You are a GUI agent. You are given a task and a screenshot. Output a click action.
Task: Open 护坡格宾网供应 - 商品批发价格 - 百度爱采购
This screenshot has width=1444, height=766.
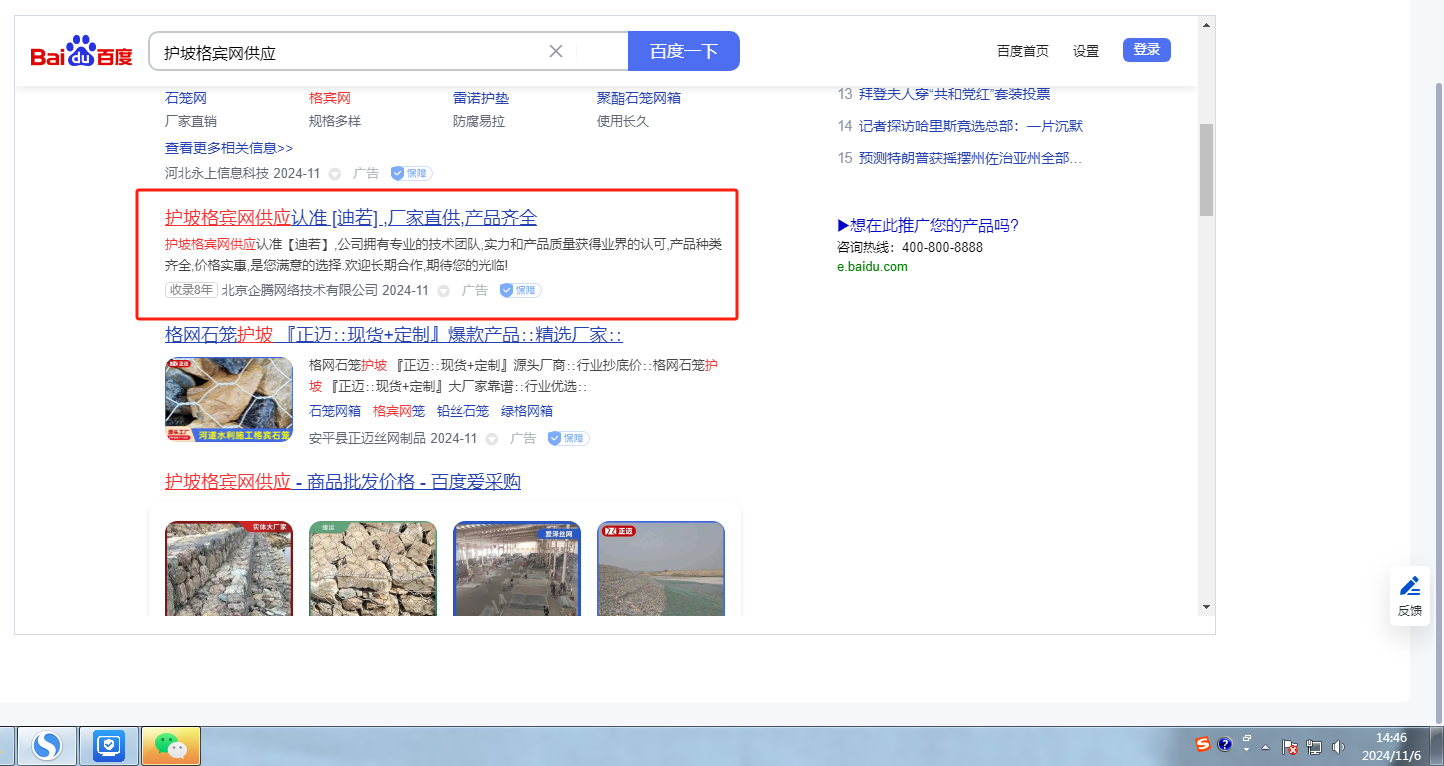pyautogui.click(x=343, y=482)
